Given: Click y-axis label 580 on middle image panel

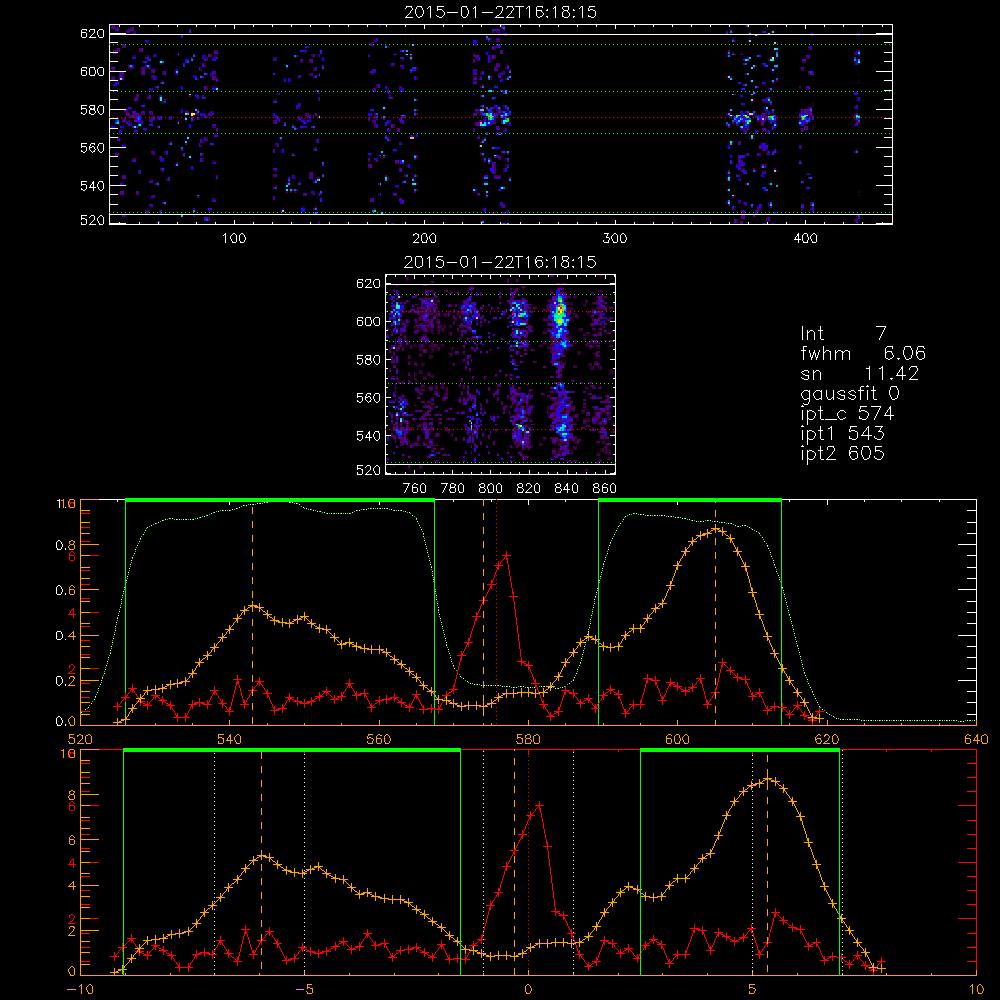Looking at the screenshot, I should click(368, 360).
